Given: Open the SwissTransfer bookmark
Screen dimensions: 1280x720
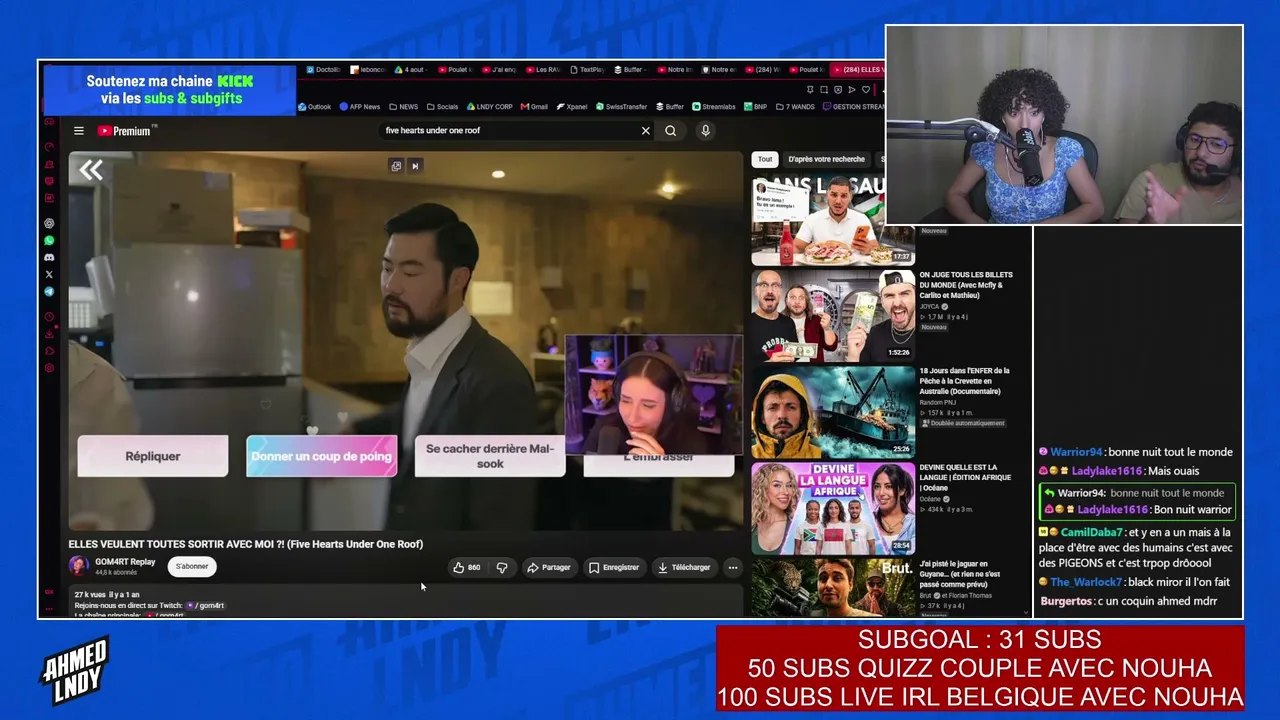Looking at the screenshot, I should [621, 107].
